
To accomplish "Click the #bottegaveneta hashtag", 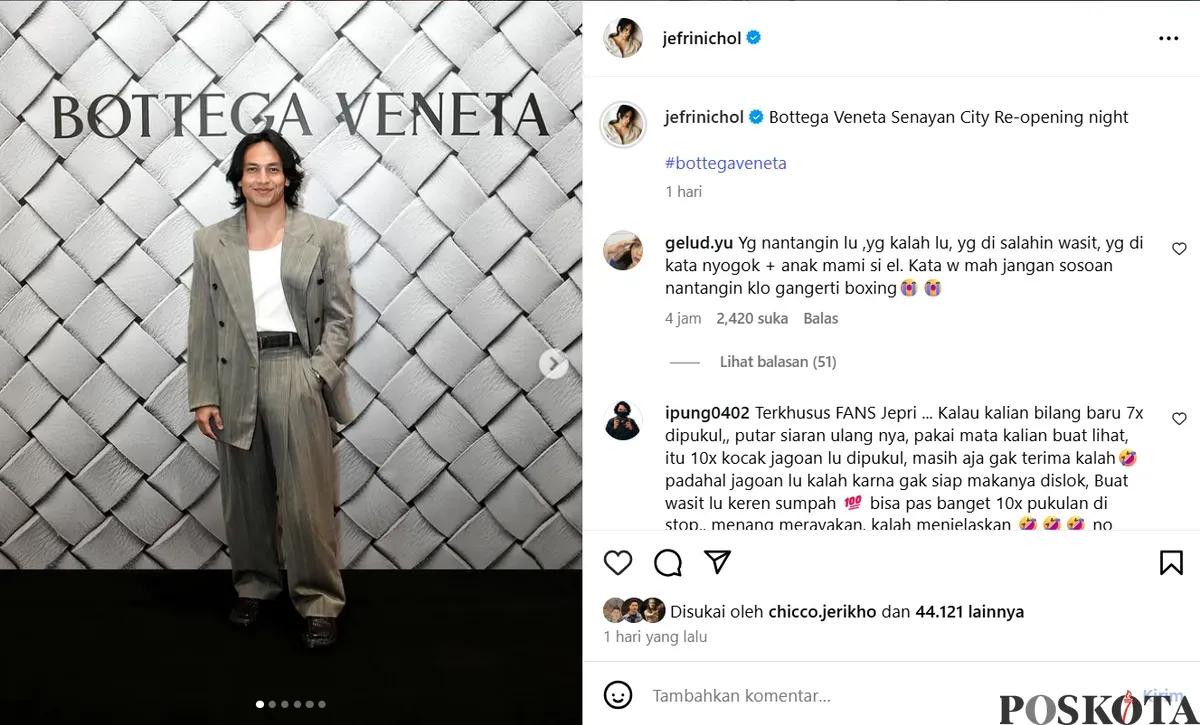I will click(726, 163).
